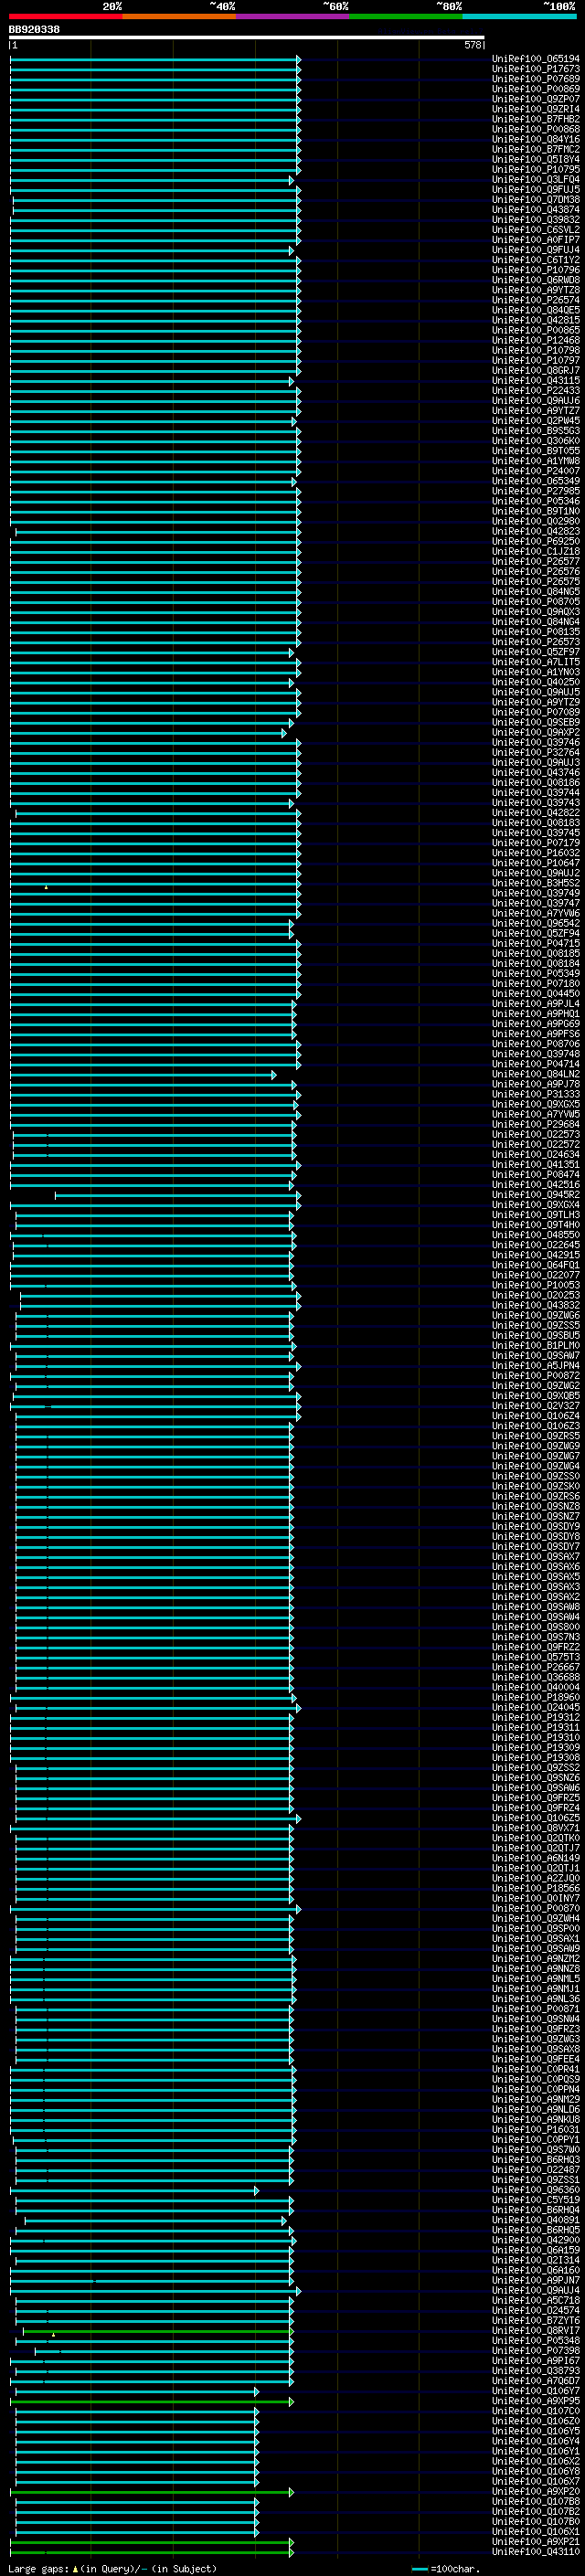Screen dimensions: 585x2576
Task: Select hit UniRef100_A9XP21
Action: pyautogui.click(x=536, y=2541)
